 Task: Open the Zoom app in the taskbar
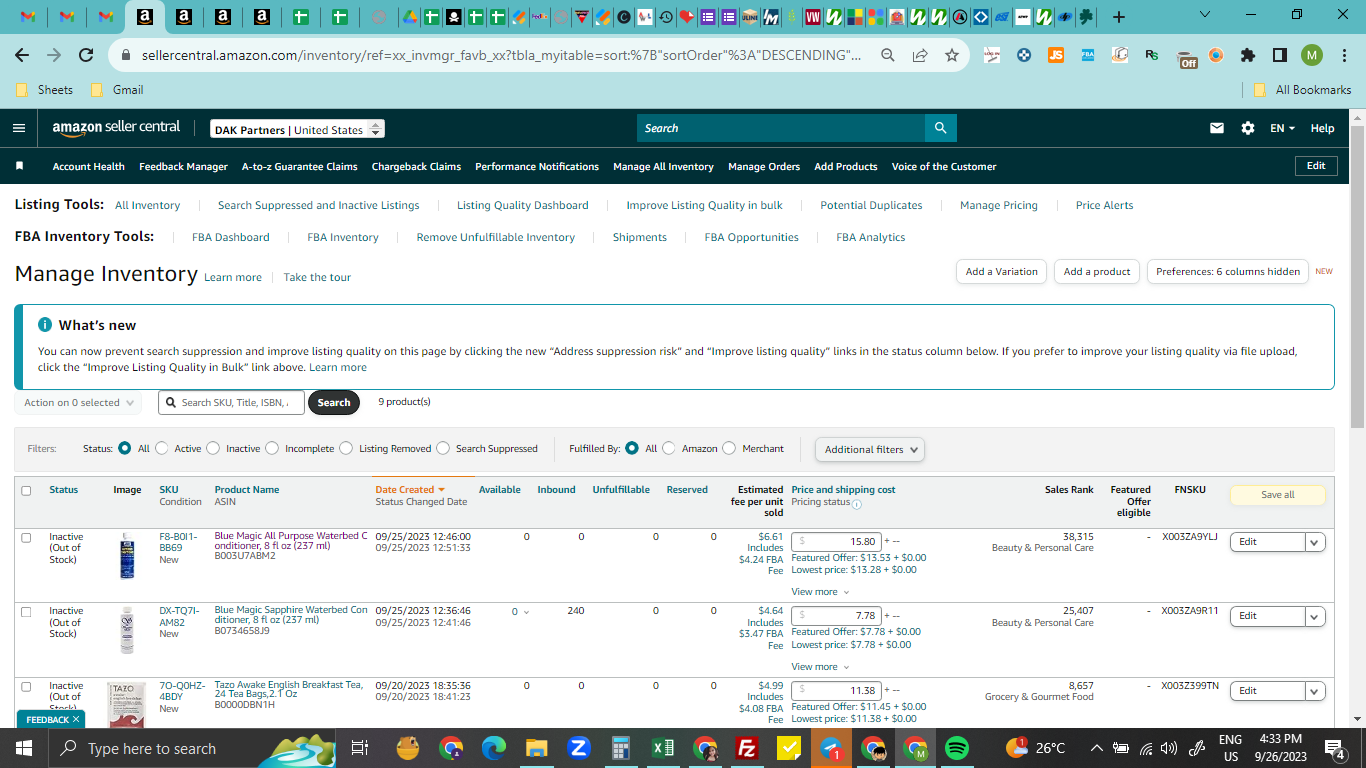pyautogui.click(x=578, y=748)
